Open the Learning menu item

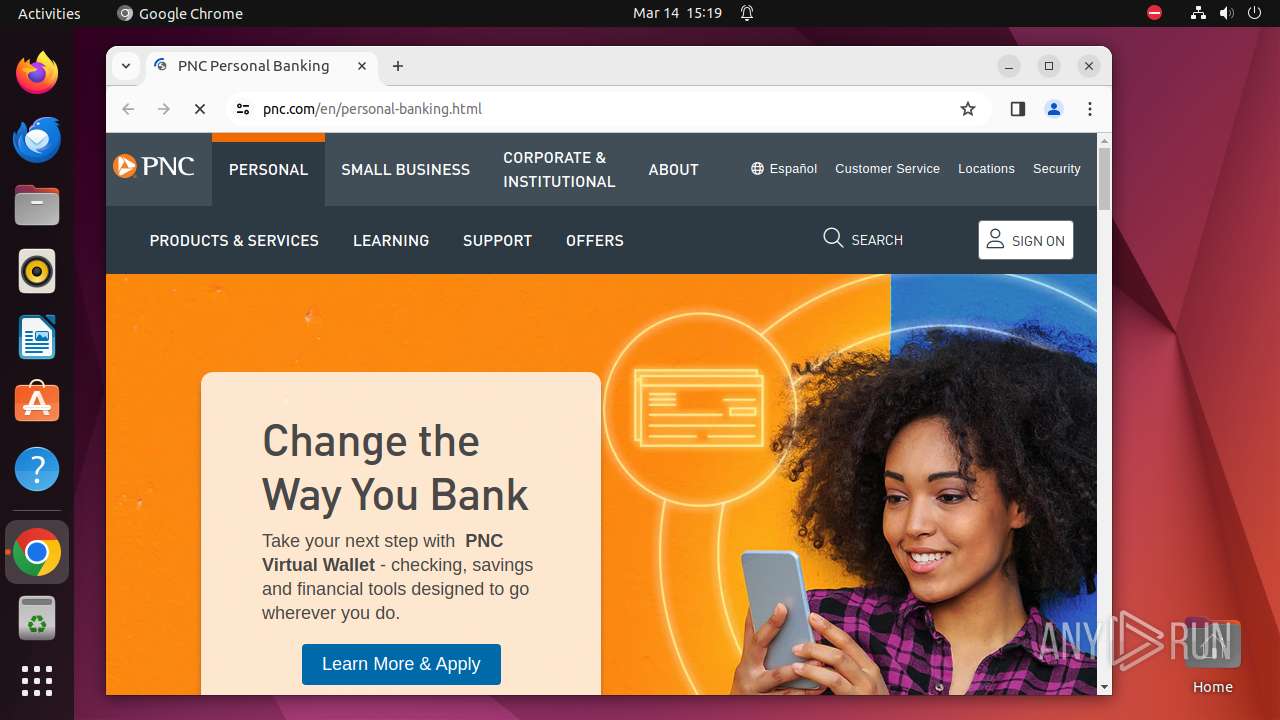click(x=391, y=241)
